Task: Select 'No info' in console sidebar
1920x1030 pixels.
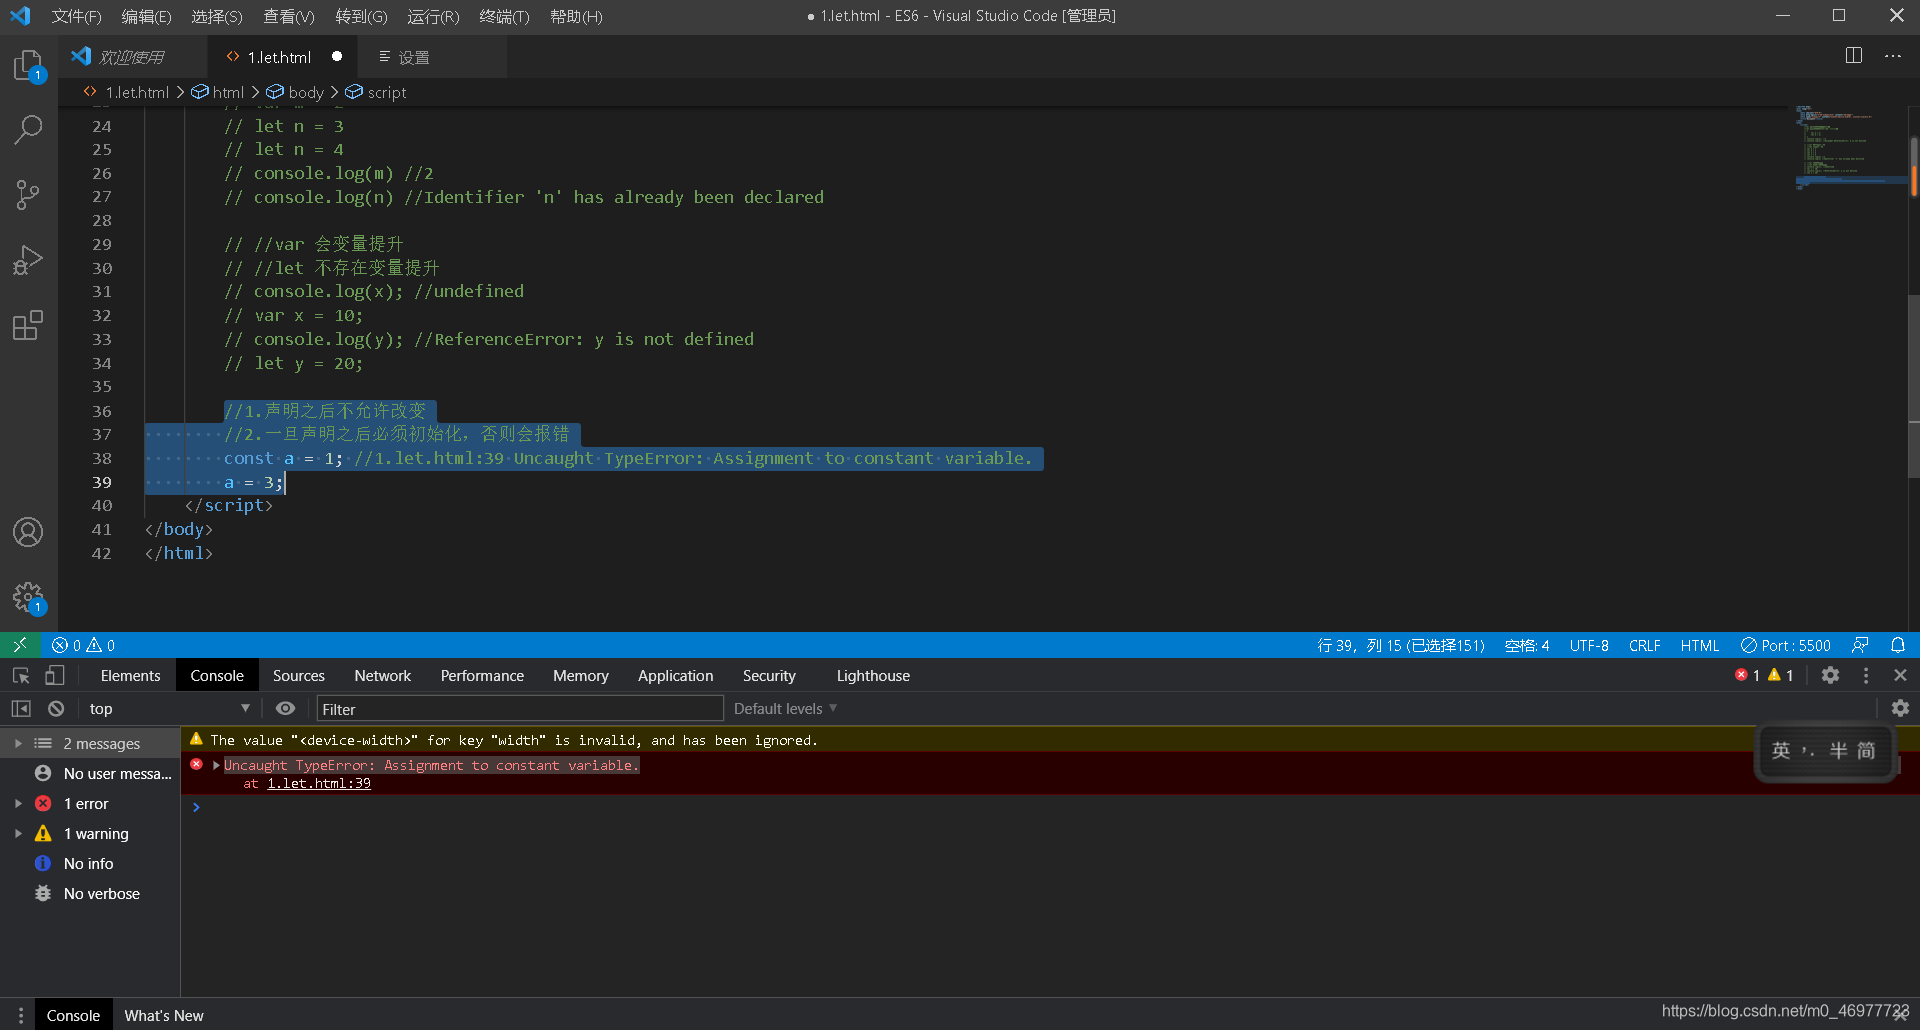Action: (x=90, y=863)
